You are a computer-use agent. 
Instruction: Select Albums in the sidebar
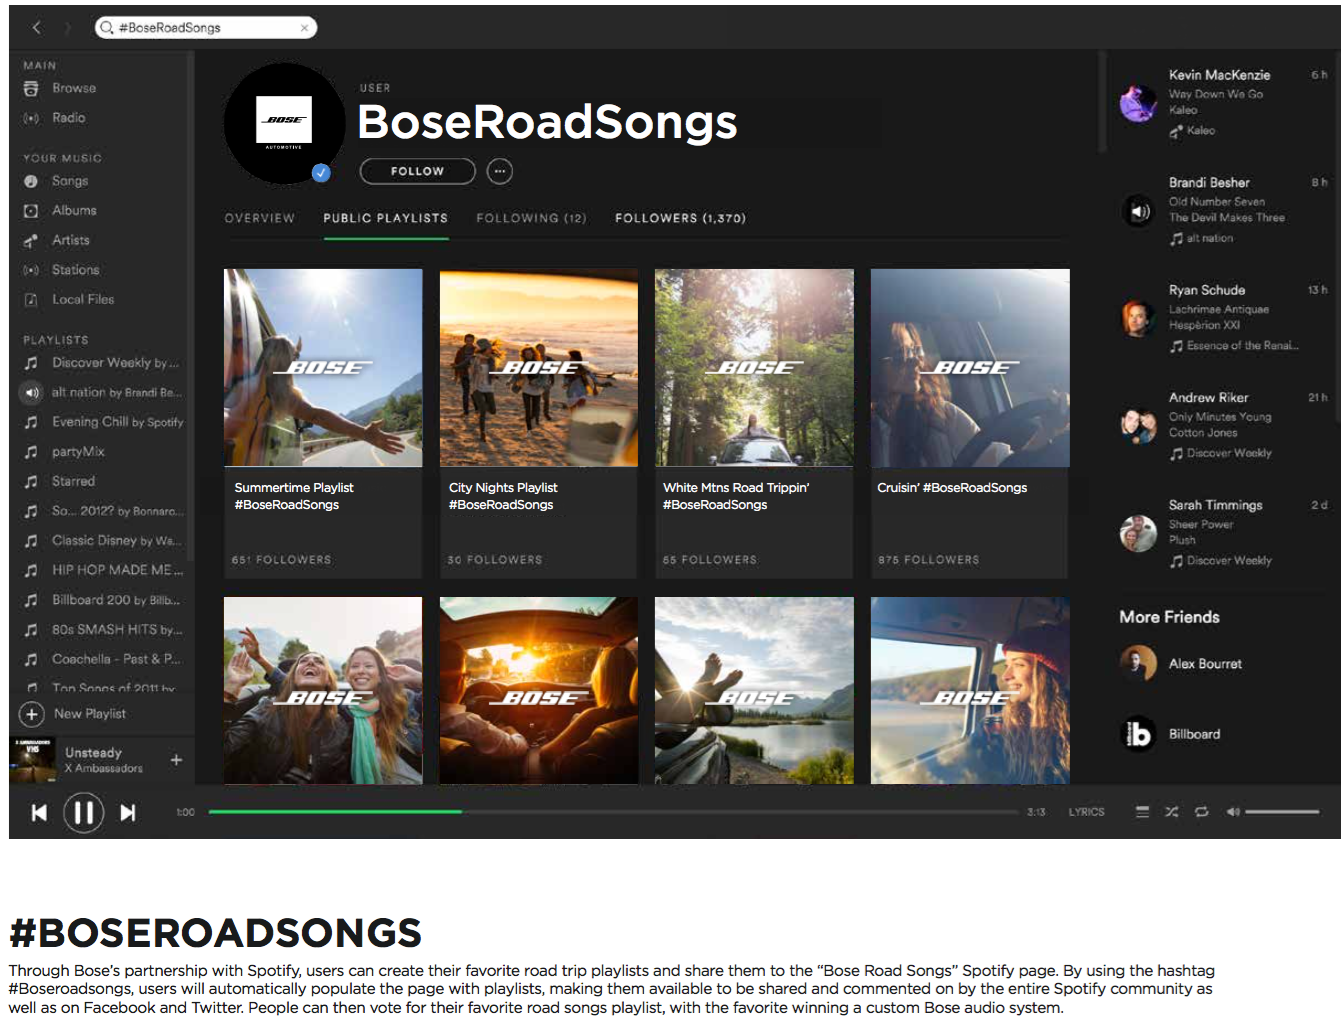(x=74, y=211)
